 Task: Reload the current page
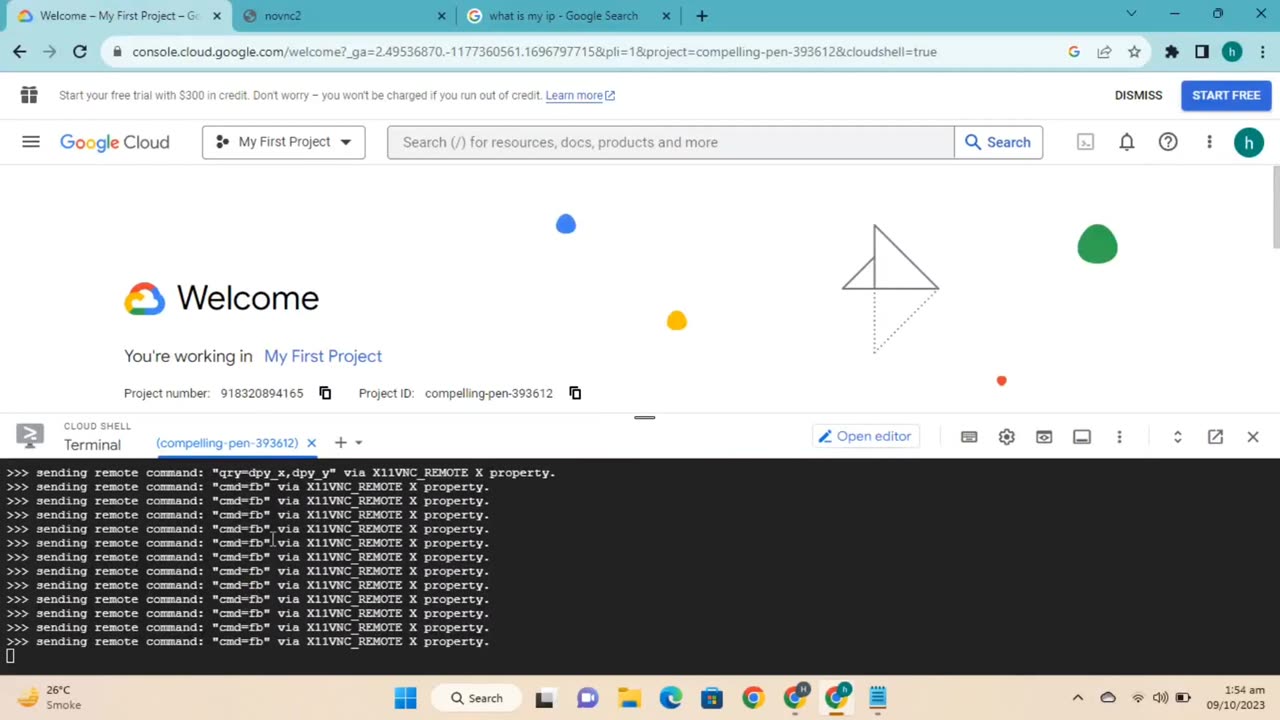(x=80, y=52)
